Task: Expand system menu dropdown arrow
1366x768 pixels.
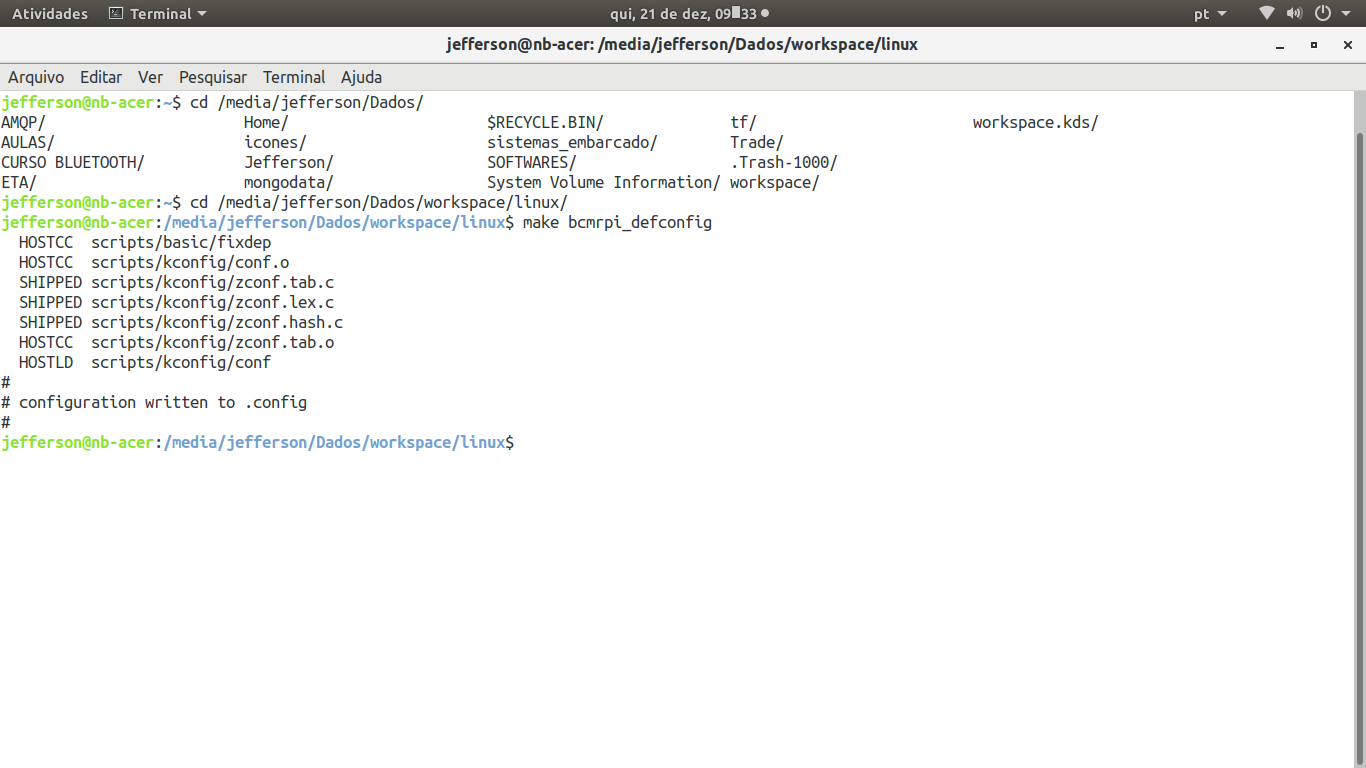Action: pyautogui.click(x=1345, y=14)
